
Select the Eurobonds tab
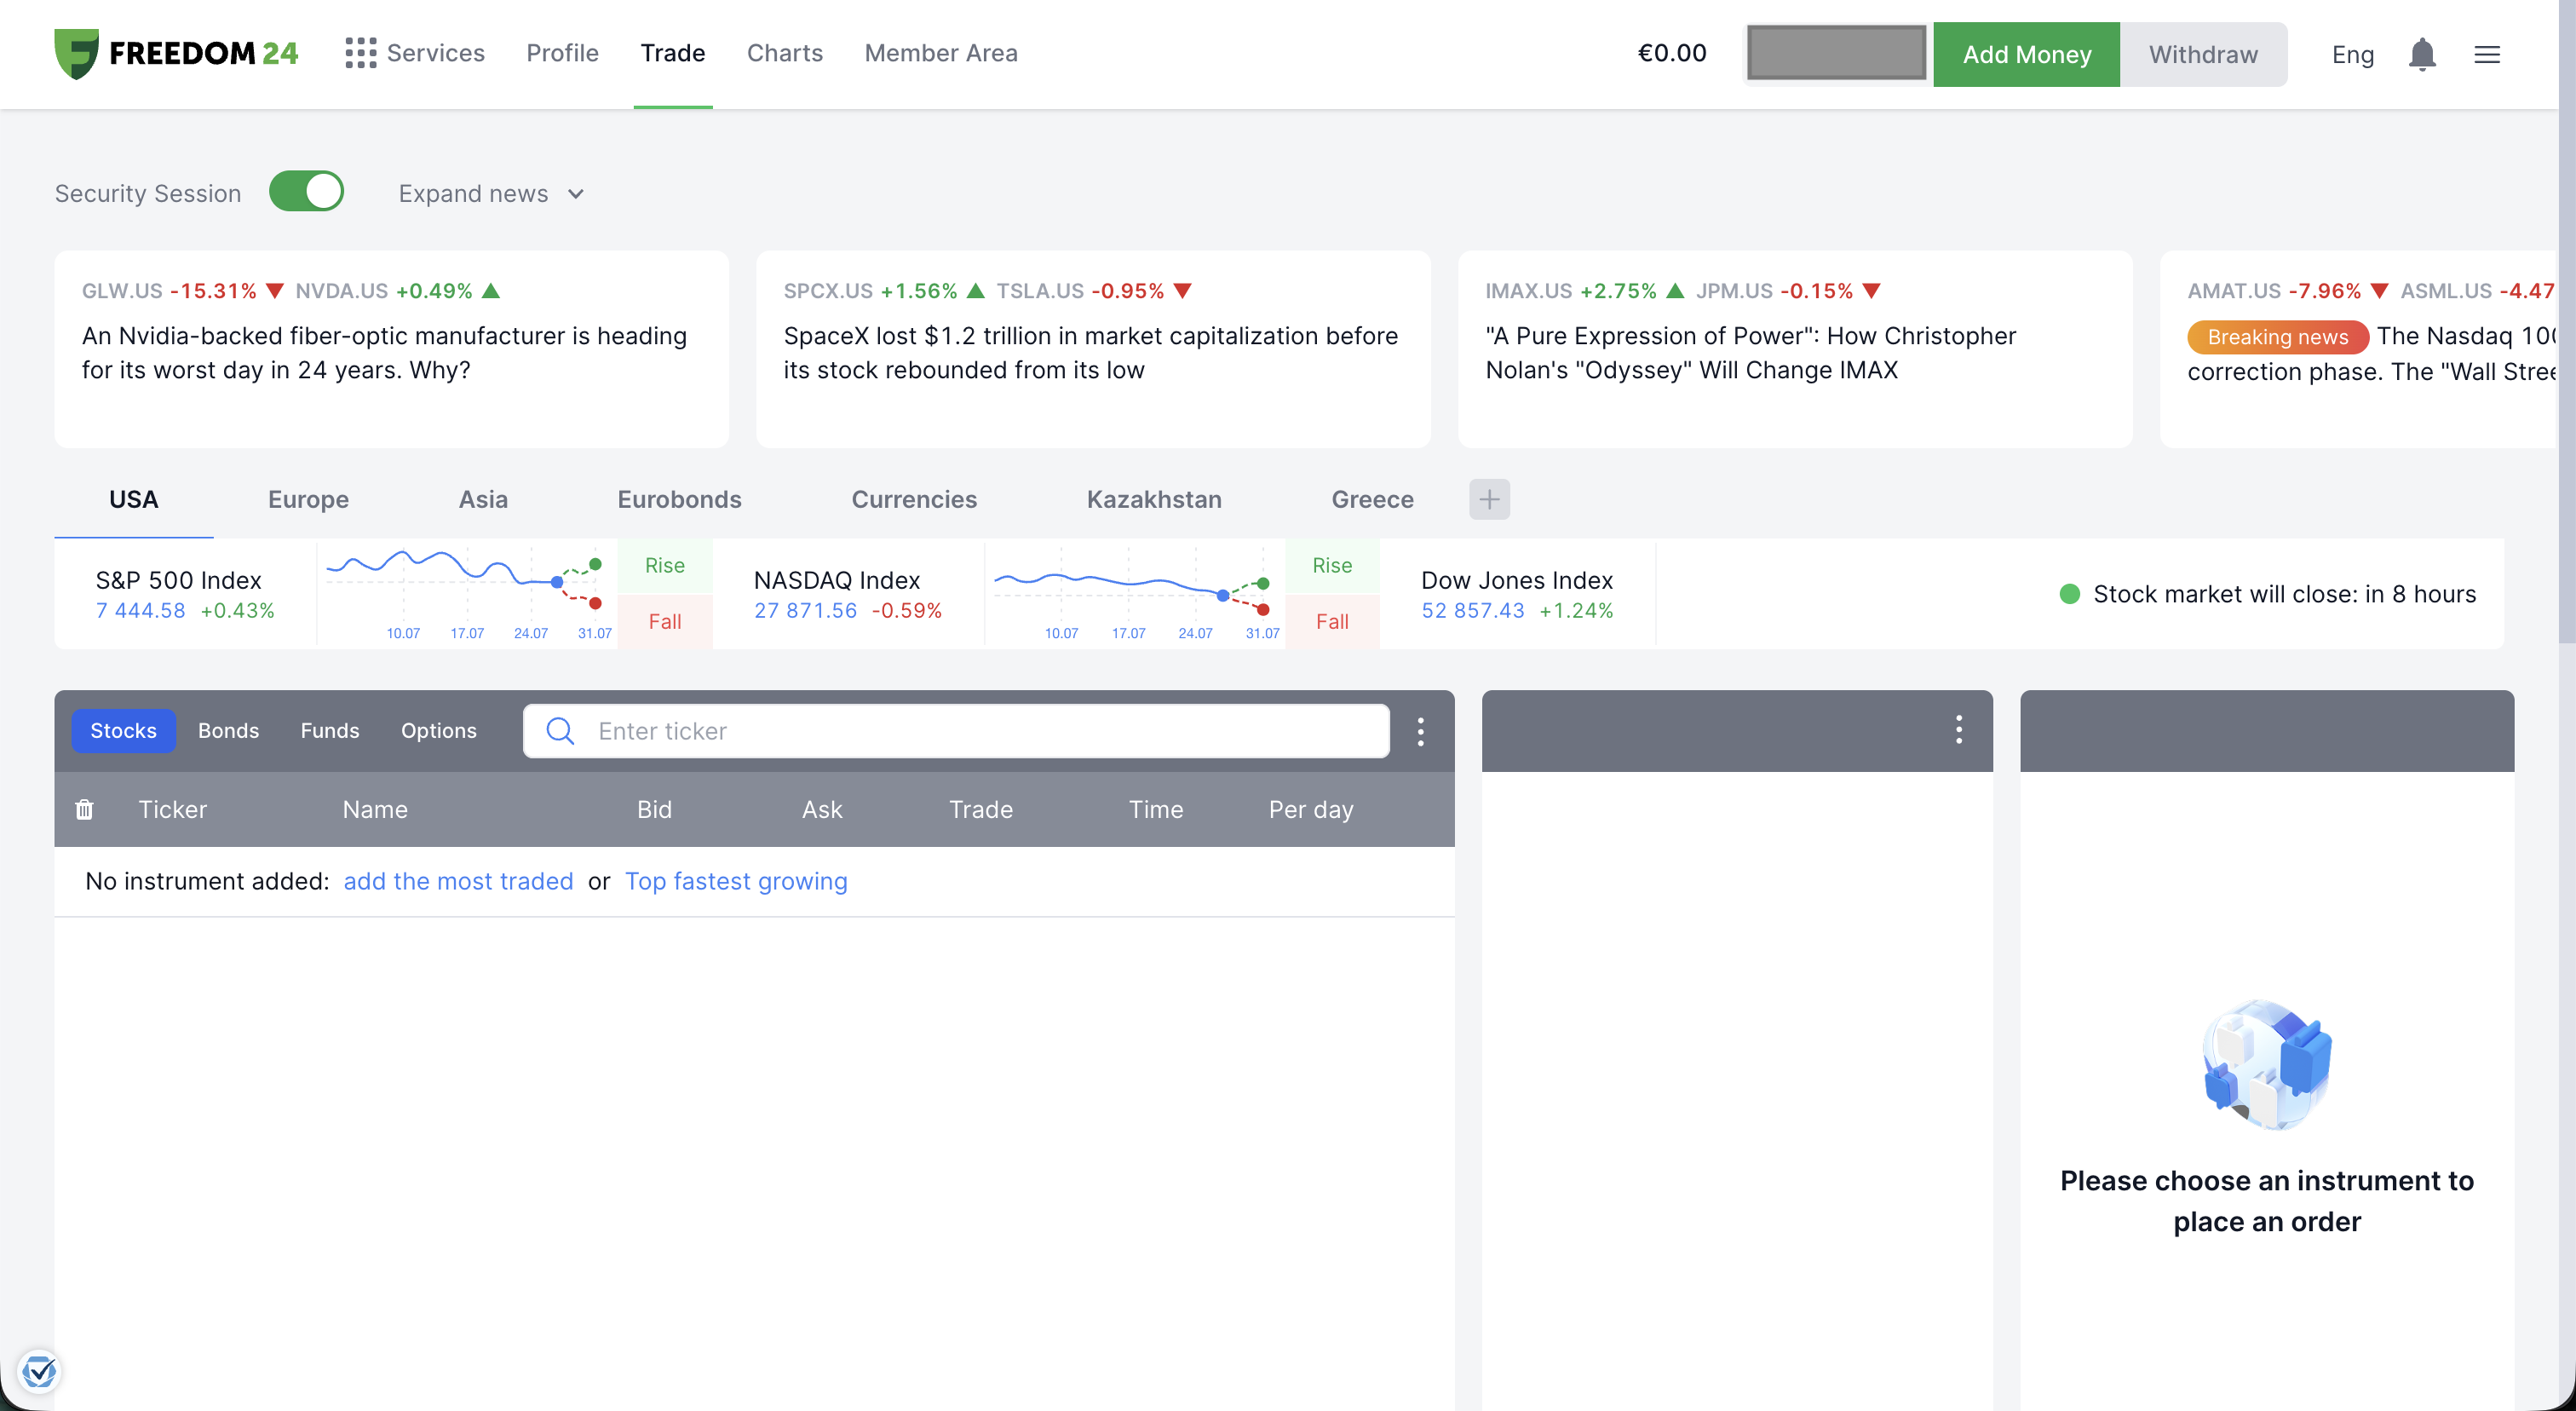pos(679,499)
